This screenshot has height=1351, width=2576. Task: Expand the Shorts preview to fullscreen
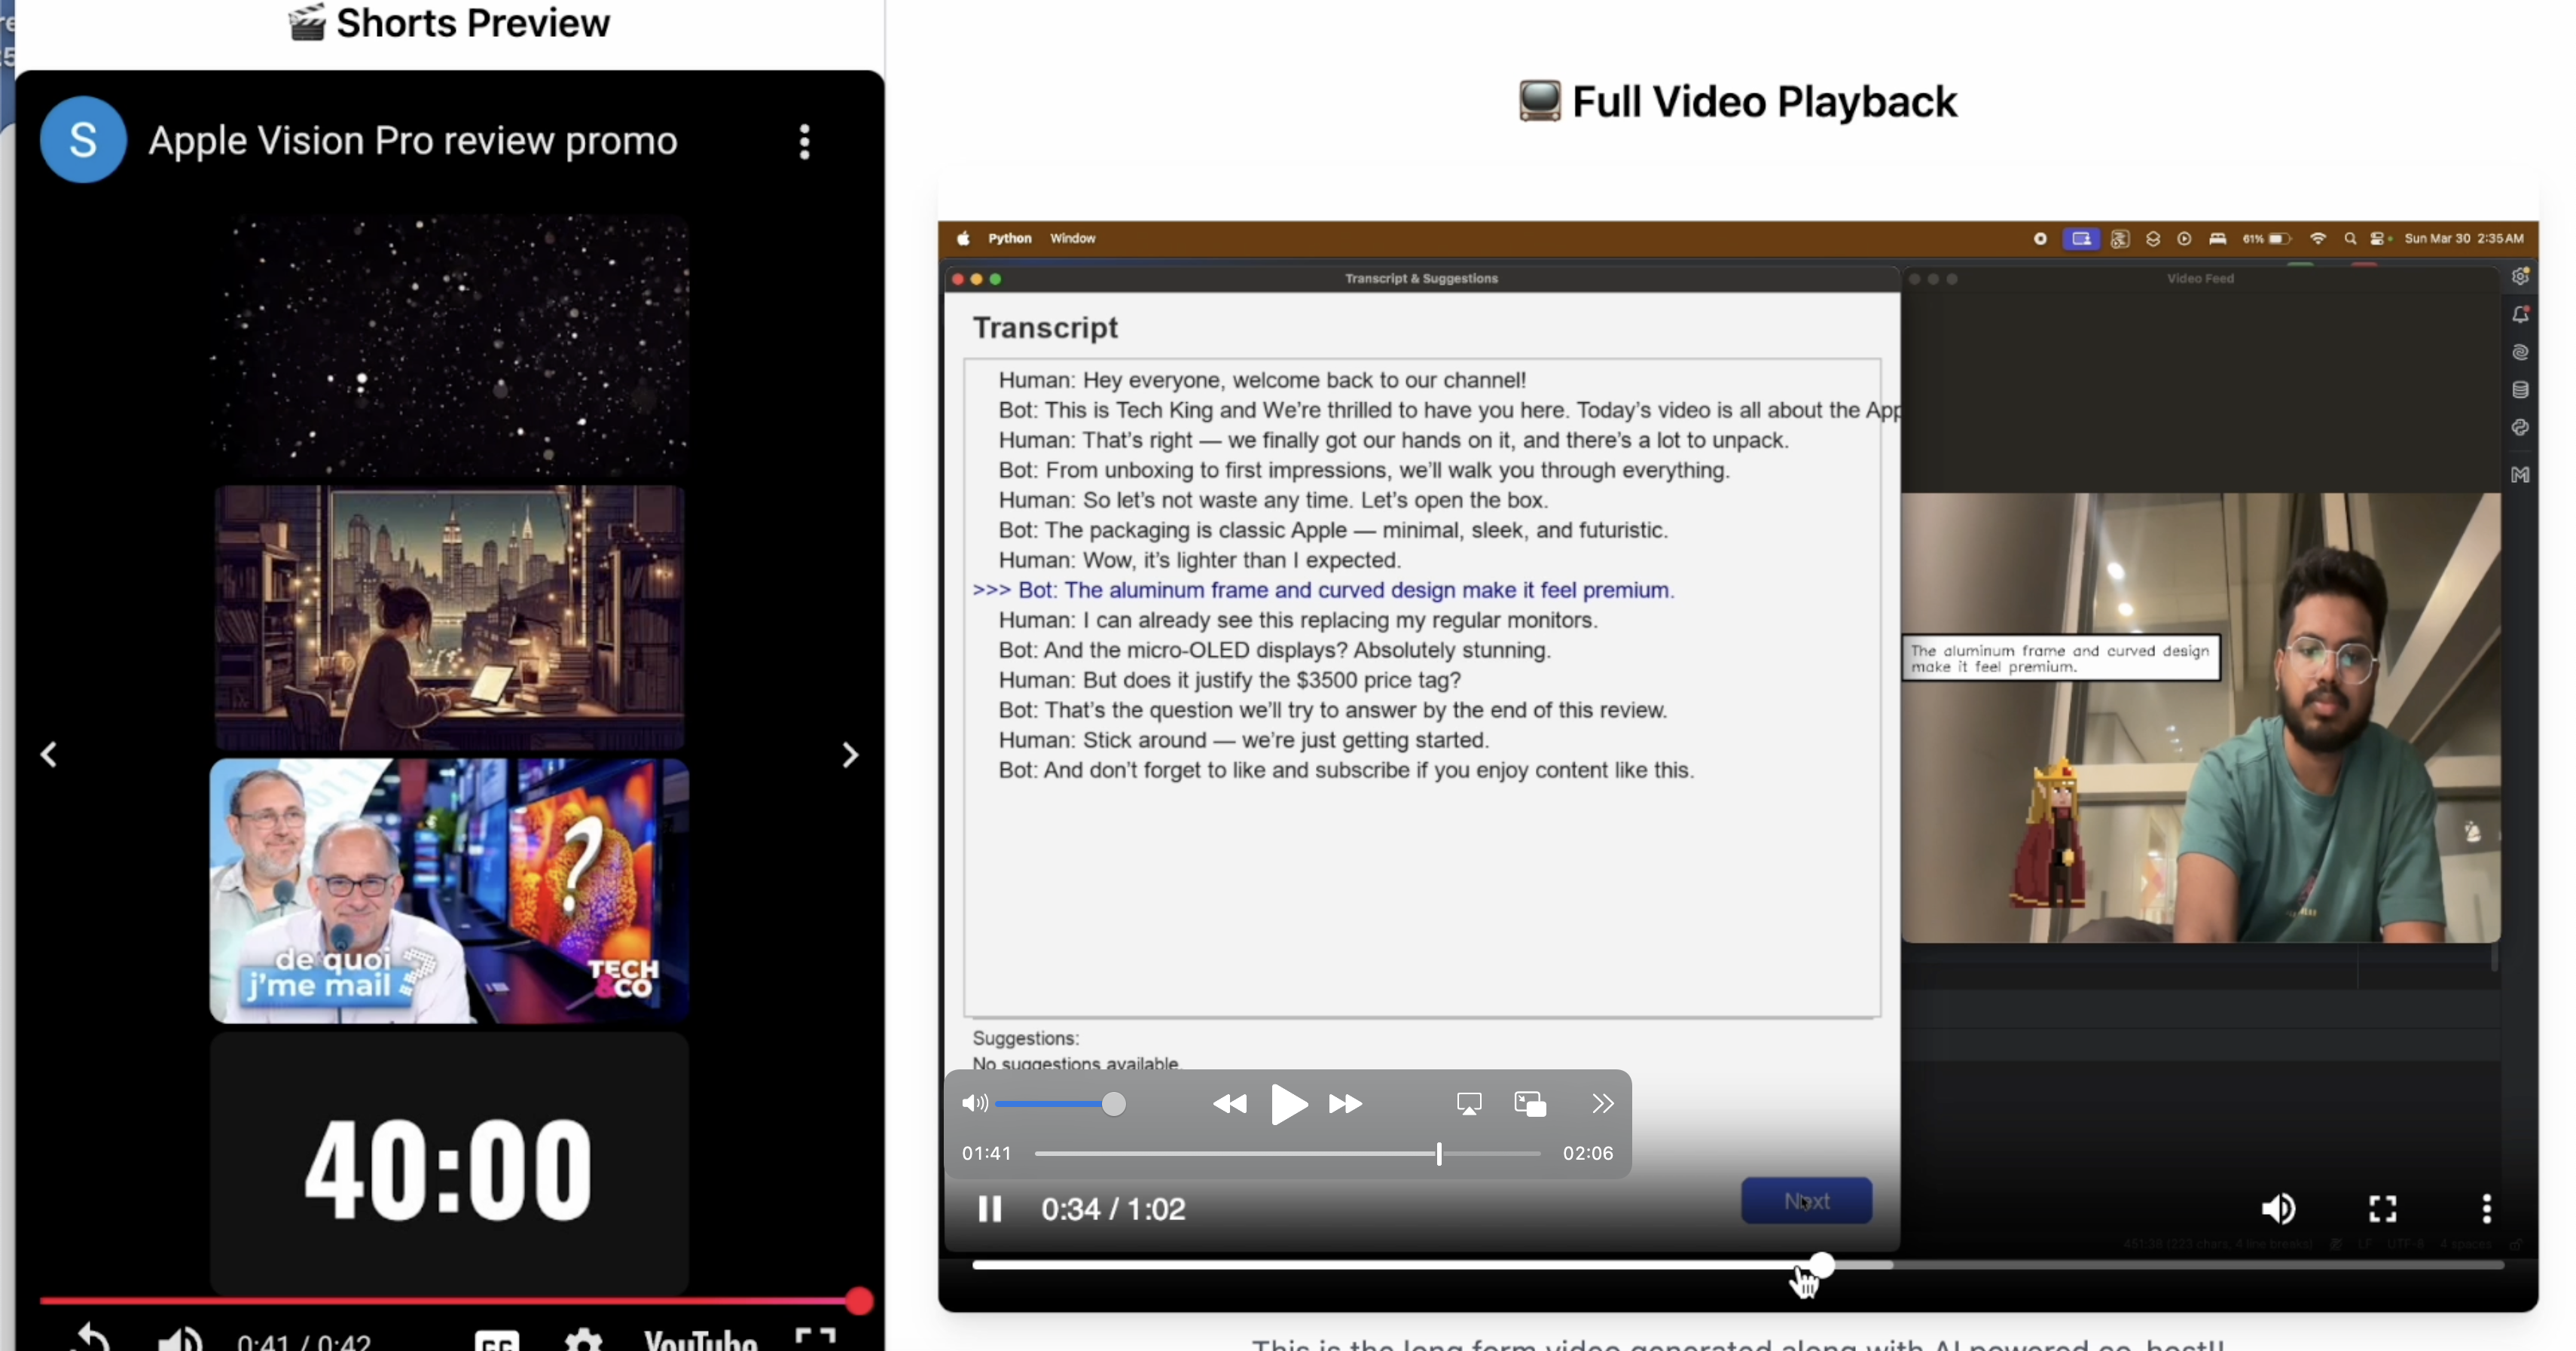815,1338
